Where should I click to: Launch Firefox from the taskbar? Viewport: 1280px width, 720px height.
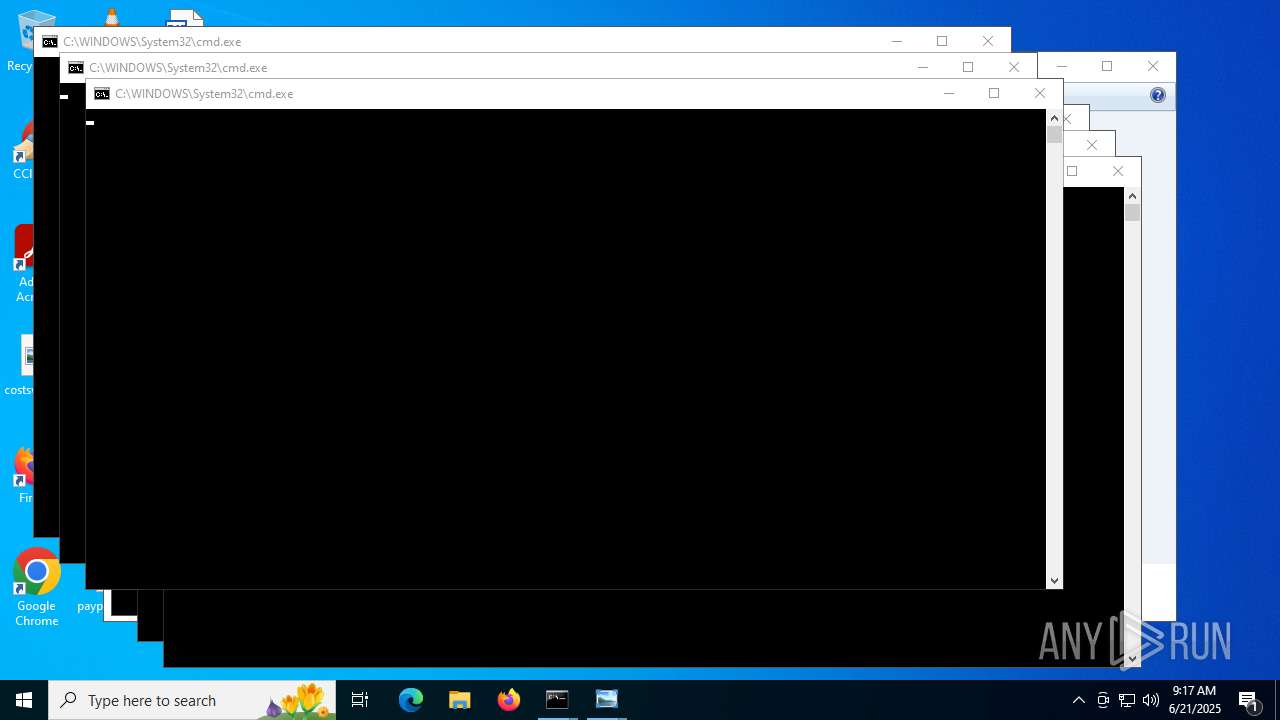[509, 700]
